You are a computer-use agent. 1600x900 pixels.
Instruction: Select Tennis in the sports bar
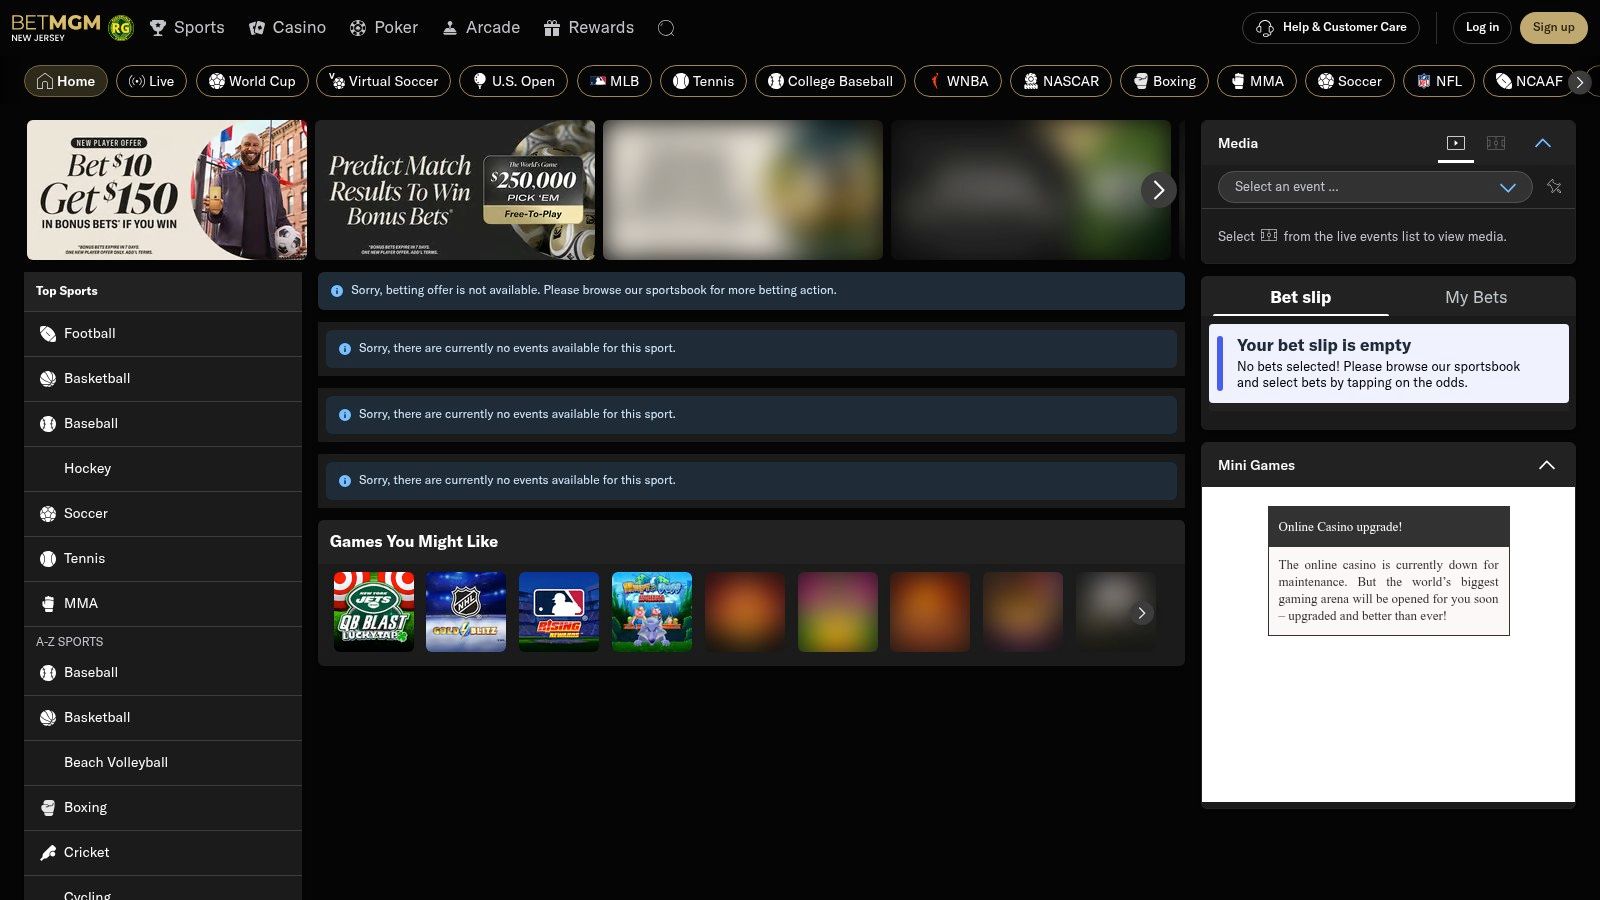(703, 81)
